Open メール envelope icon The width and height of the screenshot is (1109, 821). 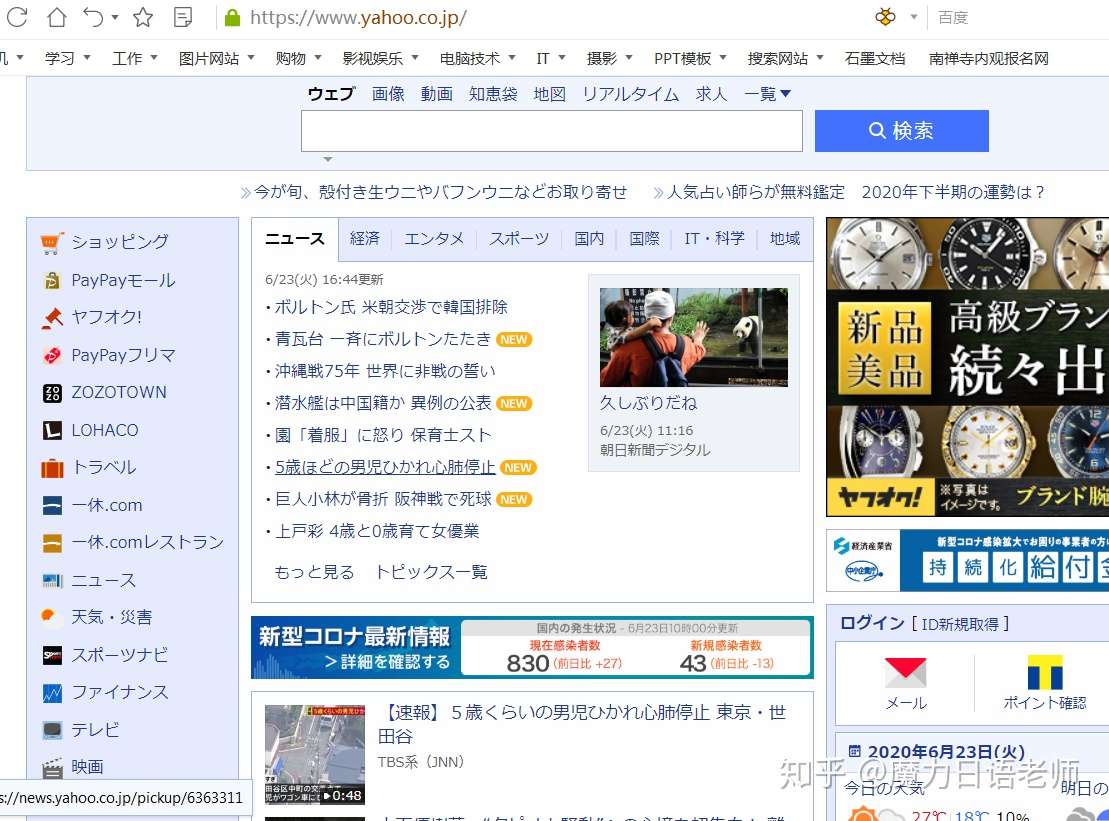906,672
